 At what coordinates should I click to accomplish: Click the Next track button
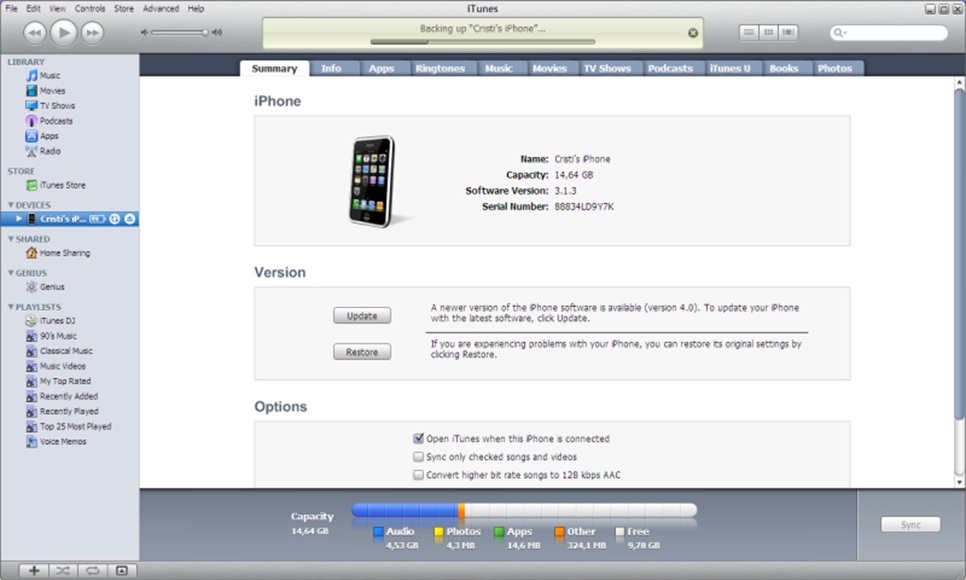[x=92, y=33]
